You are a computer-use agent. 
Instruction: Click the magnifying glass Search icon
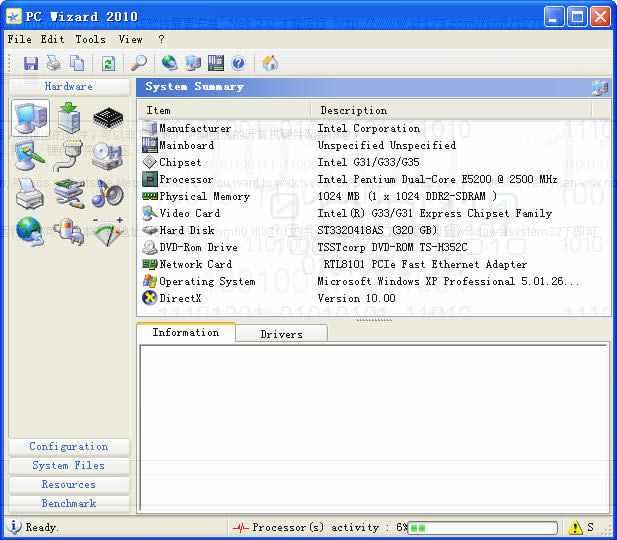pyautogui.click(x=139, y=63)
